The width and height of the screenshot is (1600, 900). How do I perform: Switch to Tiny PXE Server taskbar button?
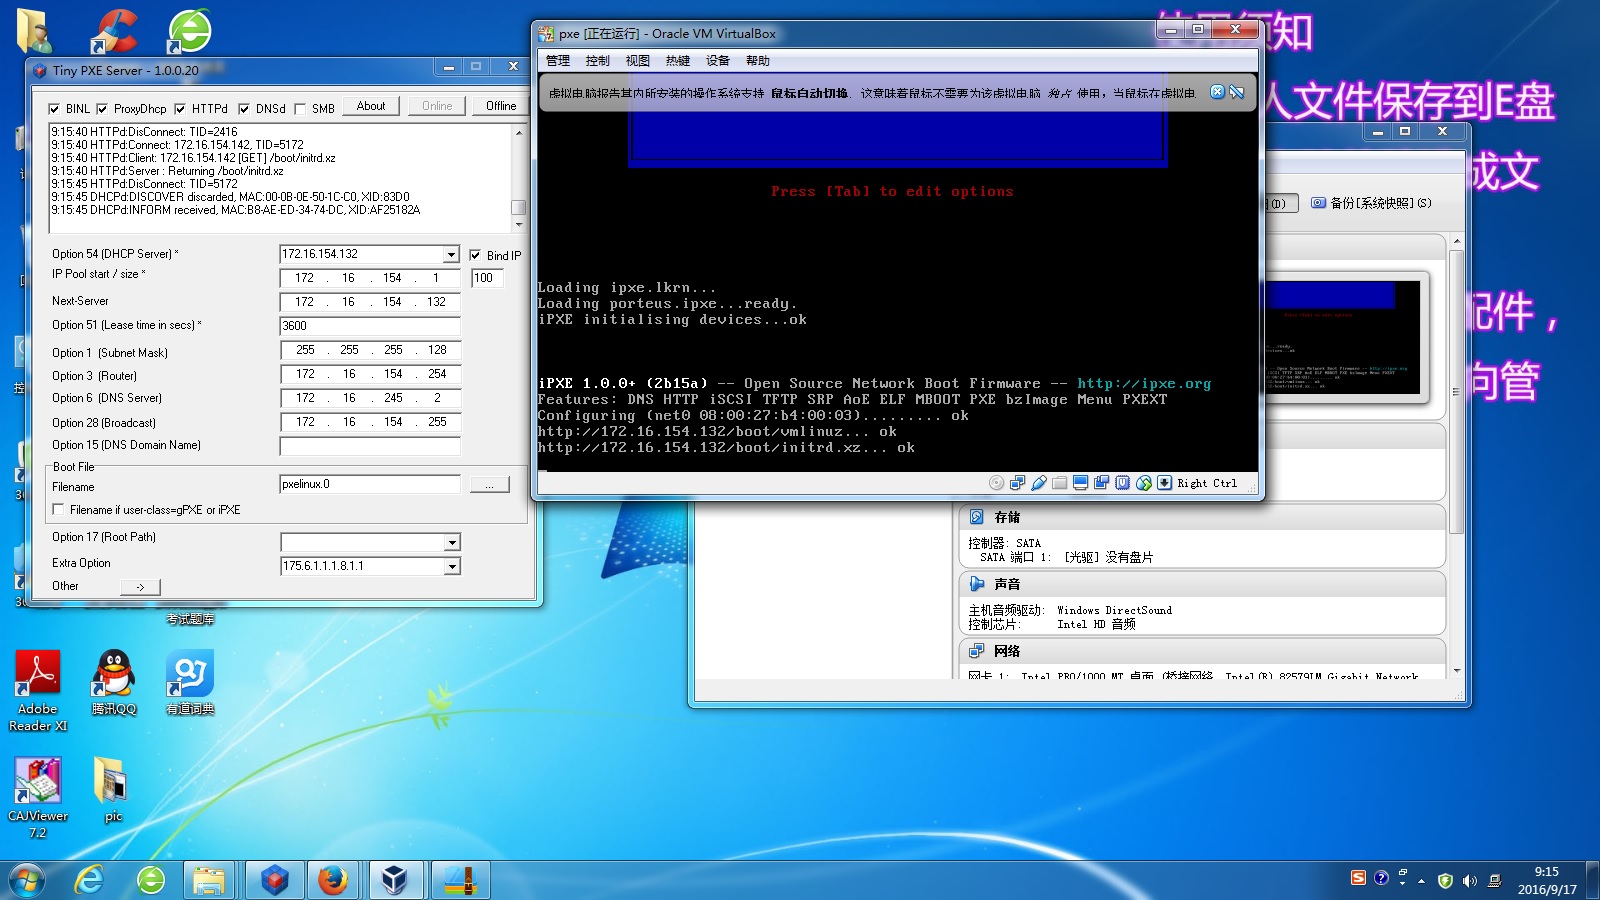click(x=274, y=880)
